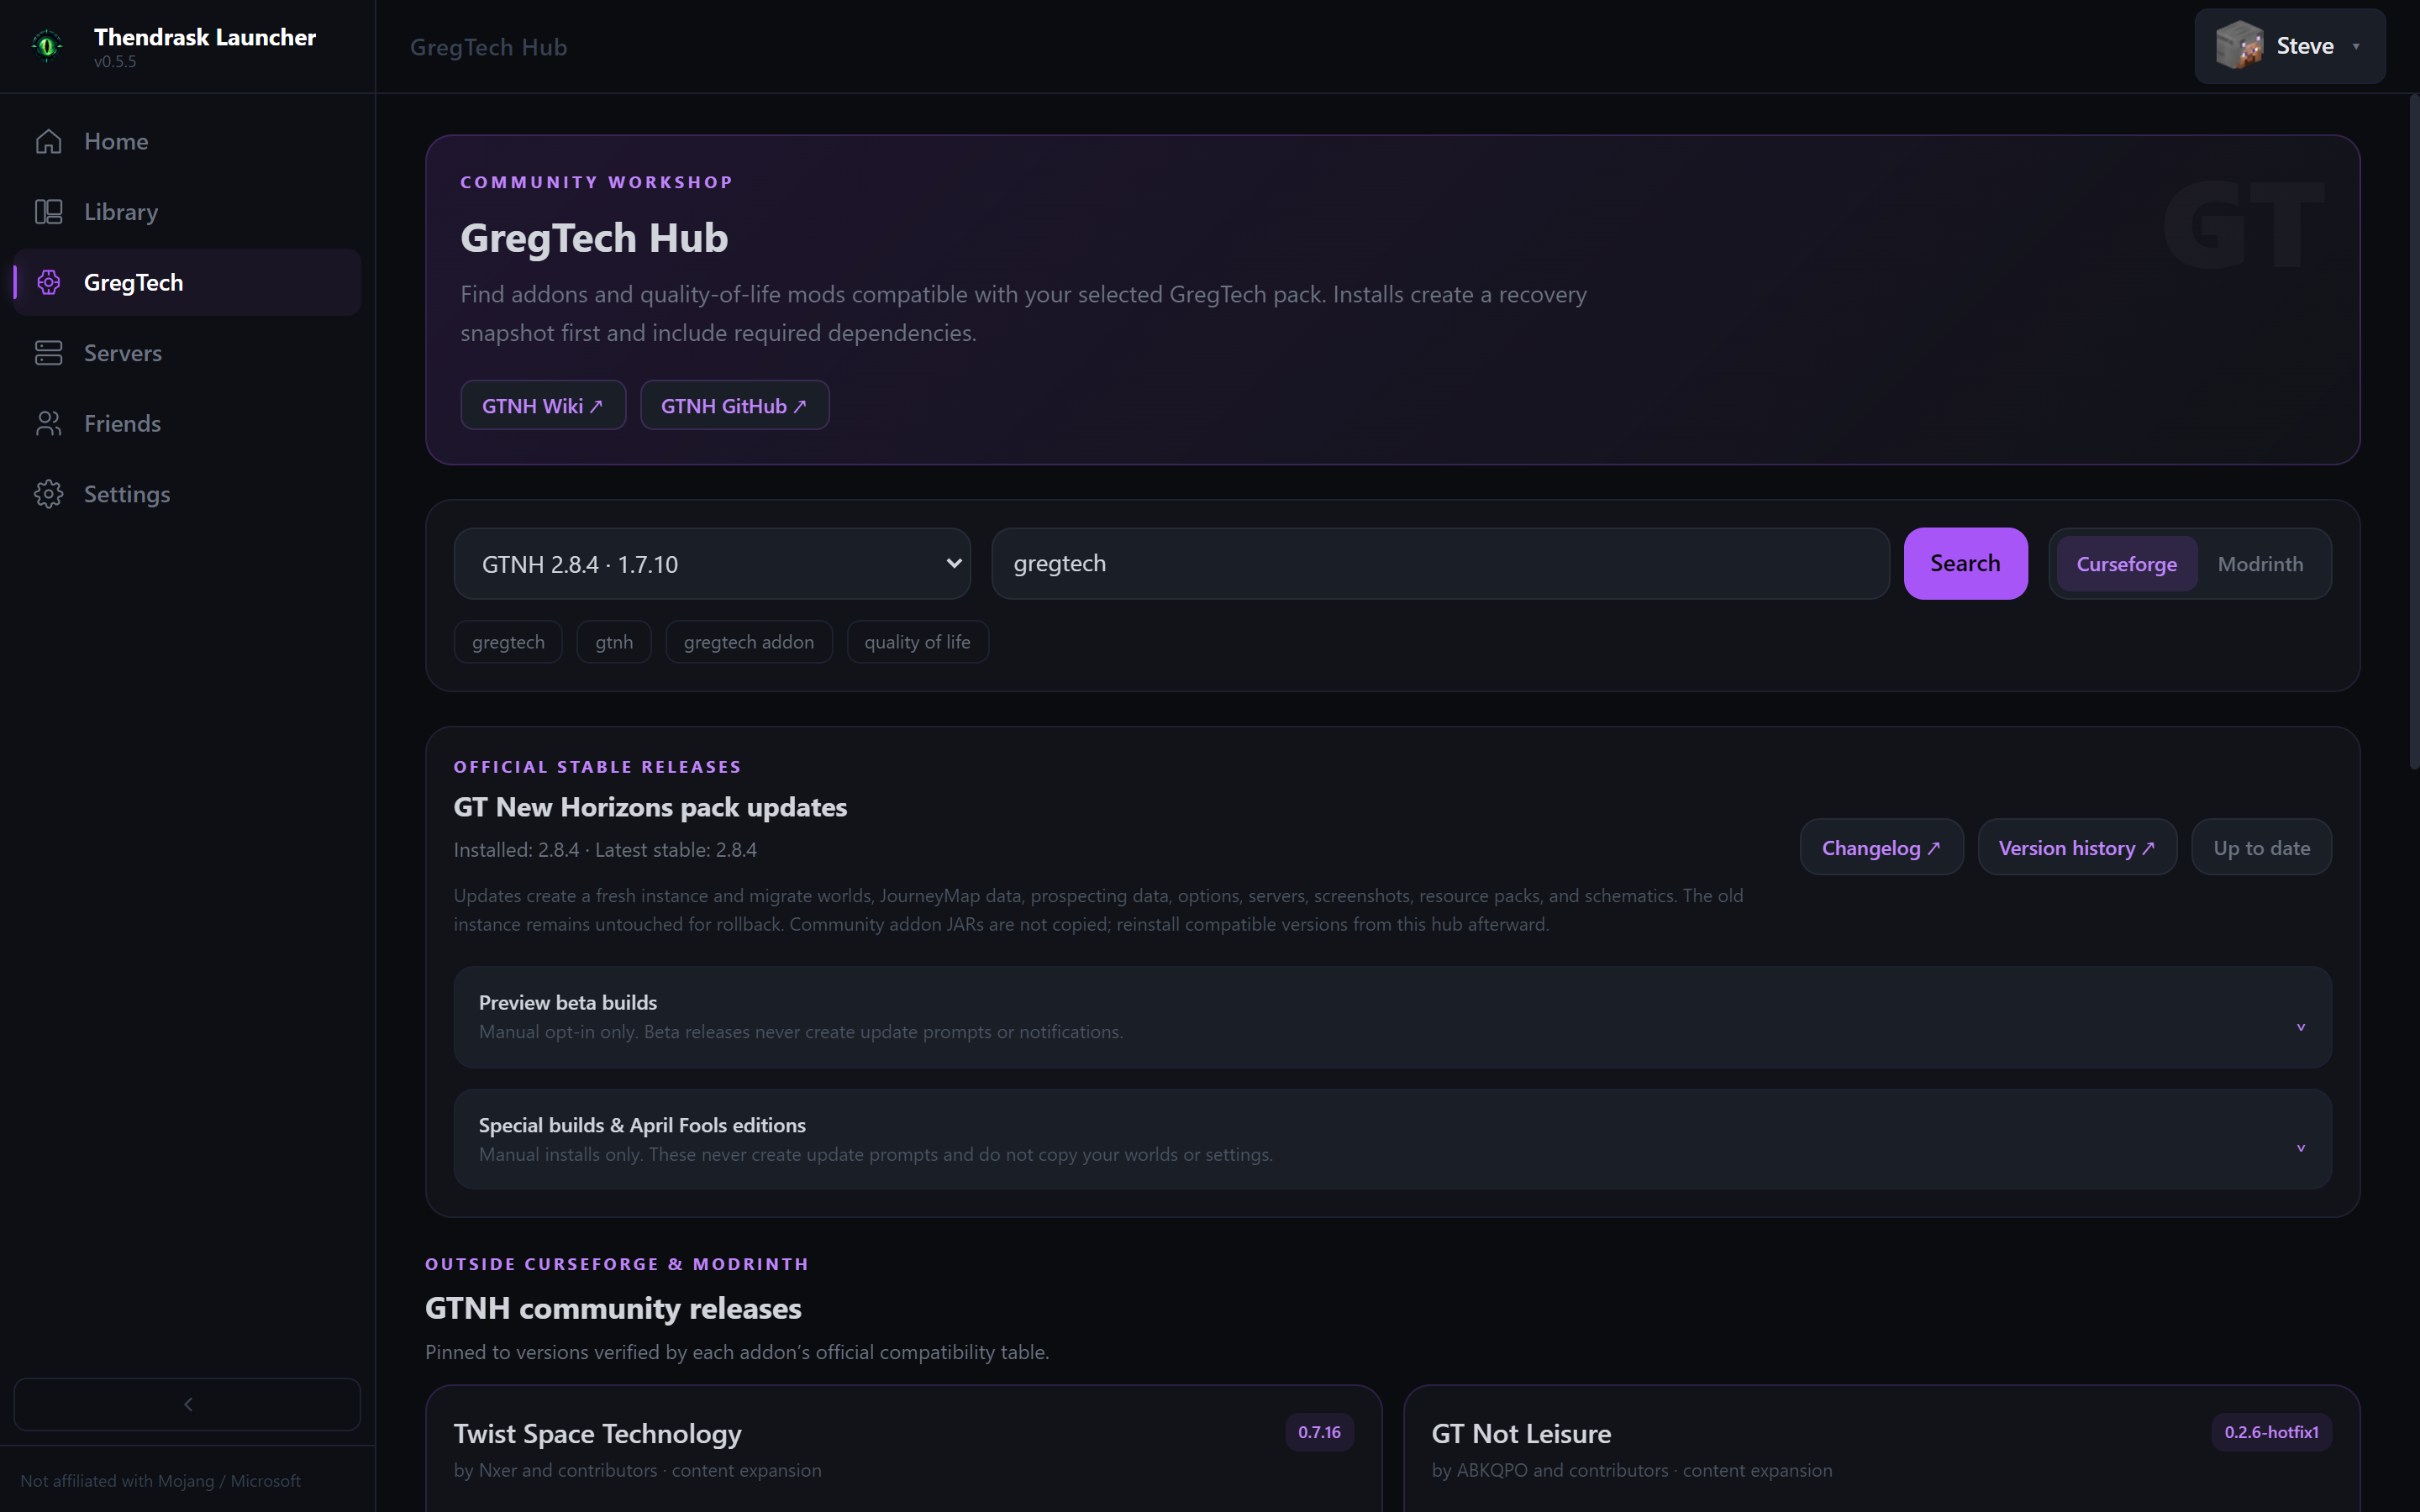Click the Thendrask Launcher eye logo
The width and height of the screenshot is (2420, 1512).
click(47, 46)
